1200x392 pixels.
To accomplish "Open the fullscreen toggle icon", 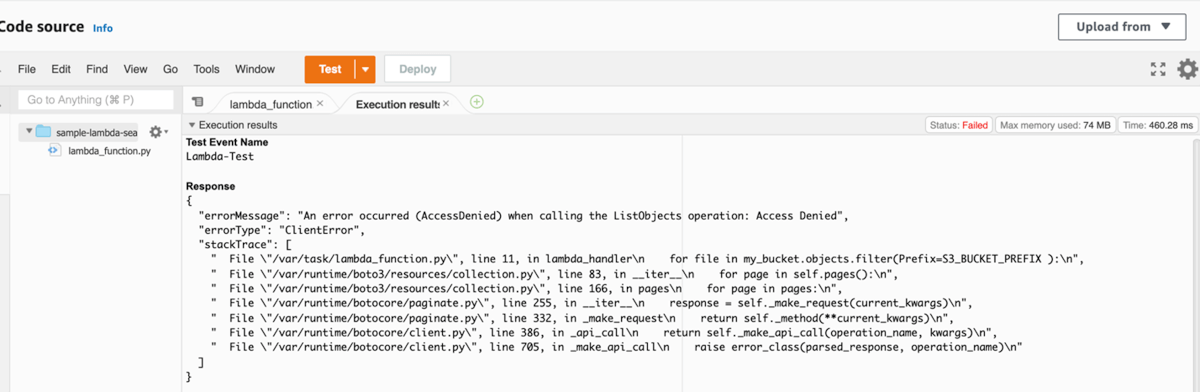I will 1158,69.
